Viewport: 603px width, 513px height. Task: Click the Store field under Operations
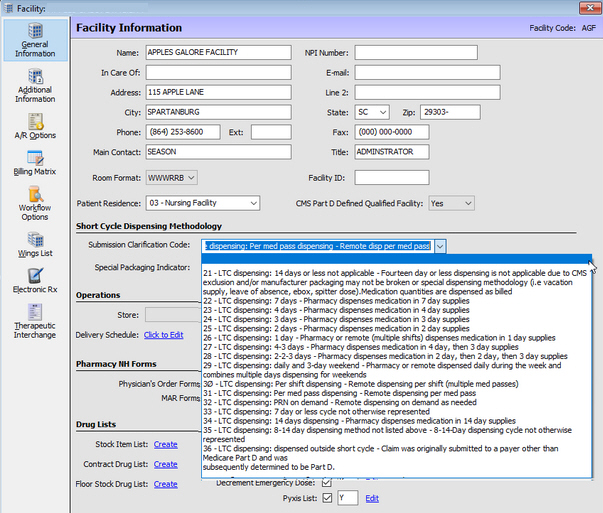[173, 315]
